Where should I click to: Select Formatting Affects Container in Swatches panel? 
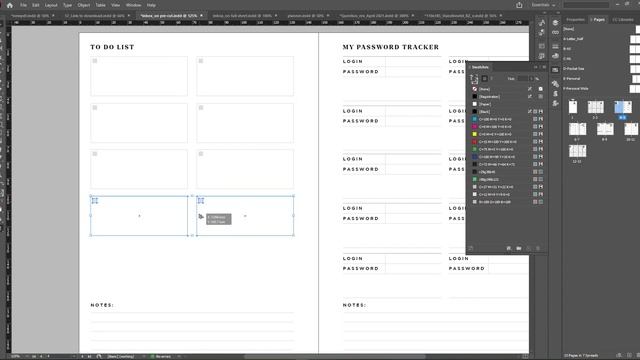coord(484,78)
